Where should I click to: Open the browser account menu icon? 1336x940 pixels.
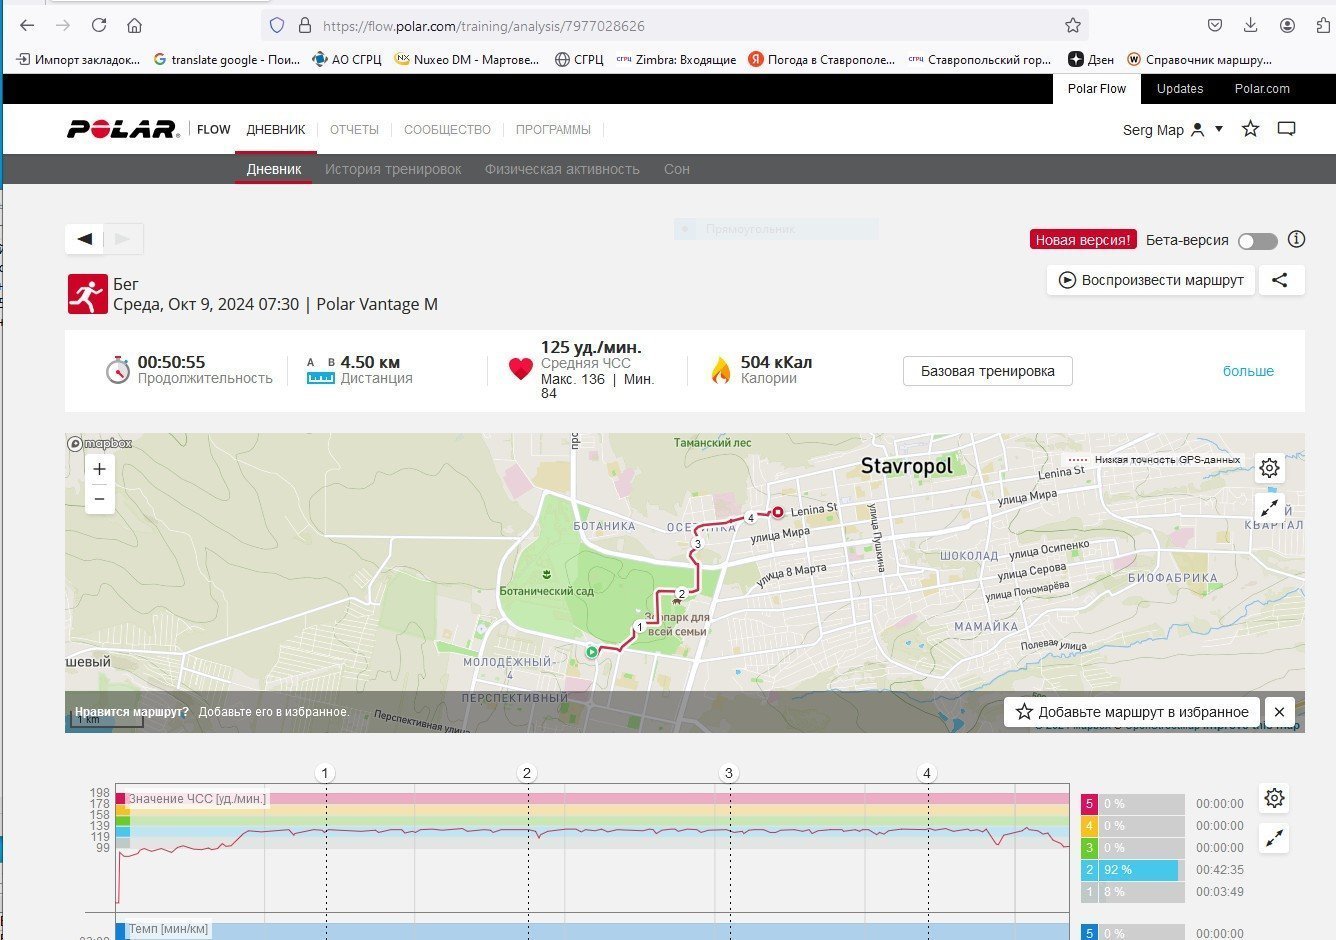(x=1287, y=25)
